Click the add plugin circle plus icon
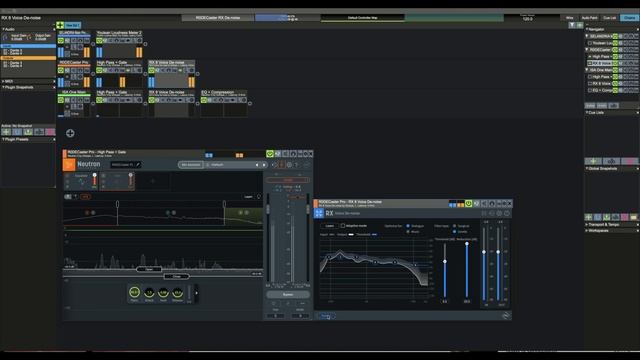This screenshot has width=640, height=360. pos(70,133)
